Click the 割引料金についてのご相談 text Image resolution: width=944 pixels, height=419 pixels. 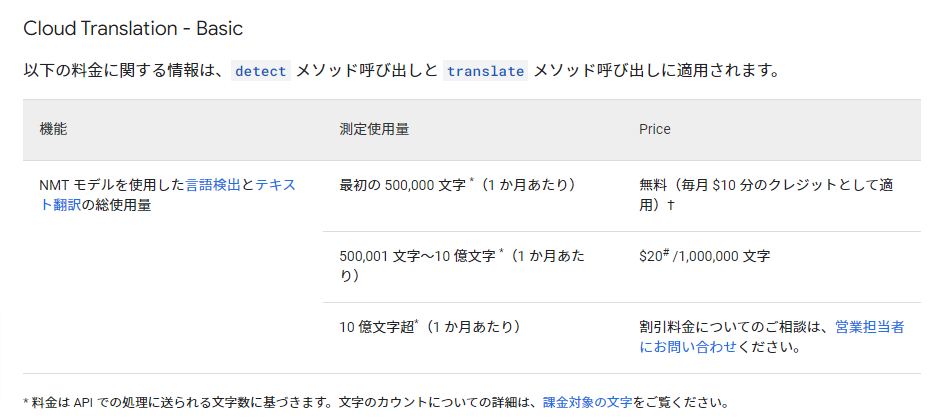[x=730, y=327]
